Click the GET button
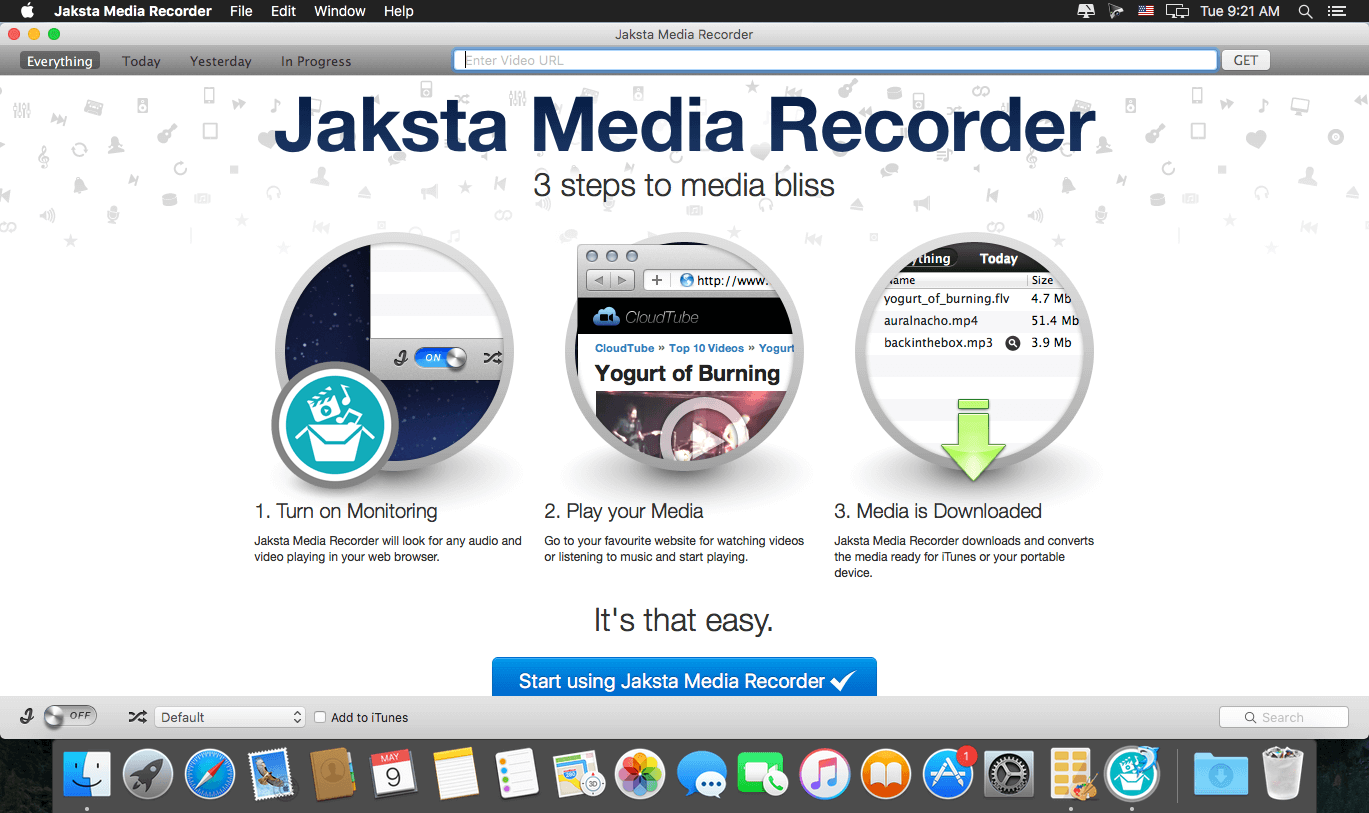1369x813 pixels. coord(1245,60)
